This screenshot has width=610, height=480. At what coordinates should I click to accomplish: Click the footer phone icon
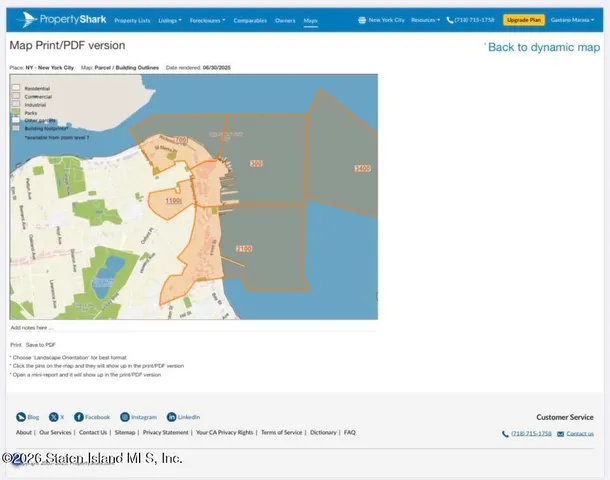click(x=505, y=434)
